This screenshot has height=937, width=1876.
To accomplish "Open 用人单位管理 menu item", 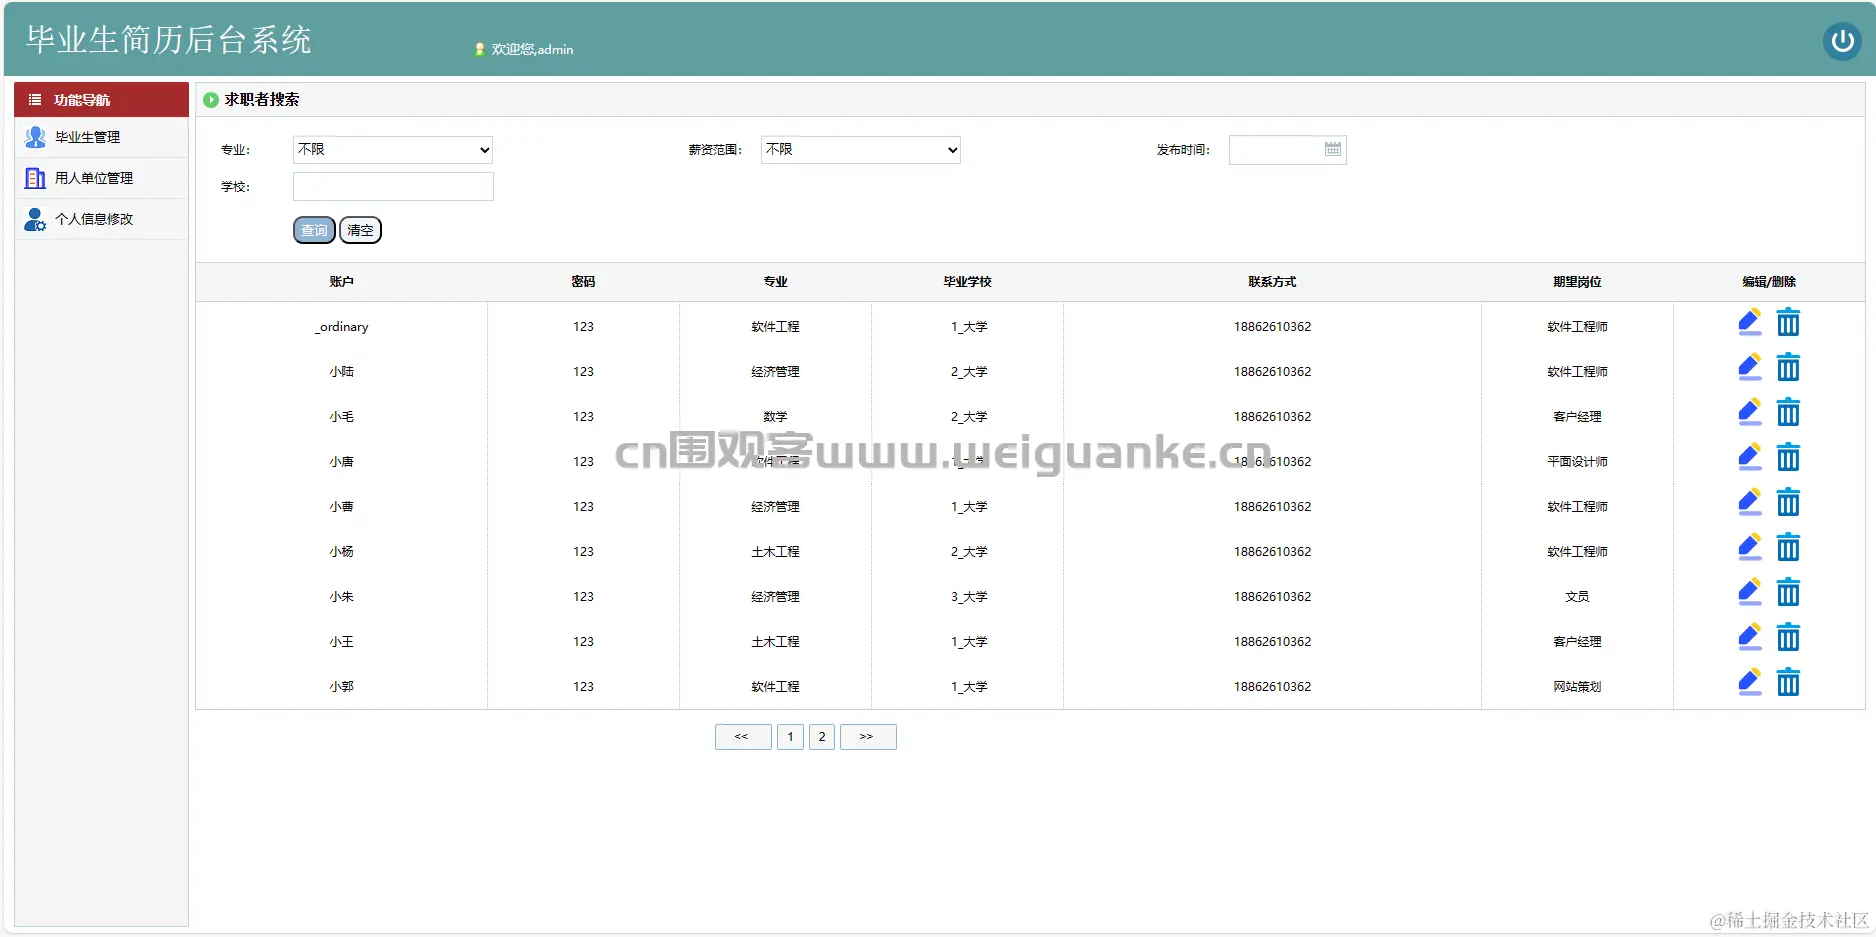I will tap(101, 178).
